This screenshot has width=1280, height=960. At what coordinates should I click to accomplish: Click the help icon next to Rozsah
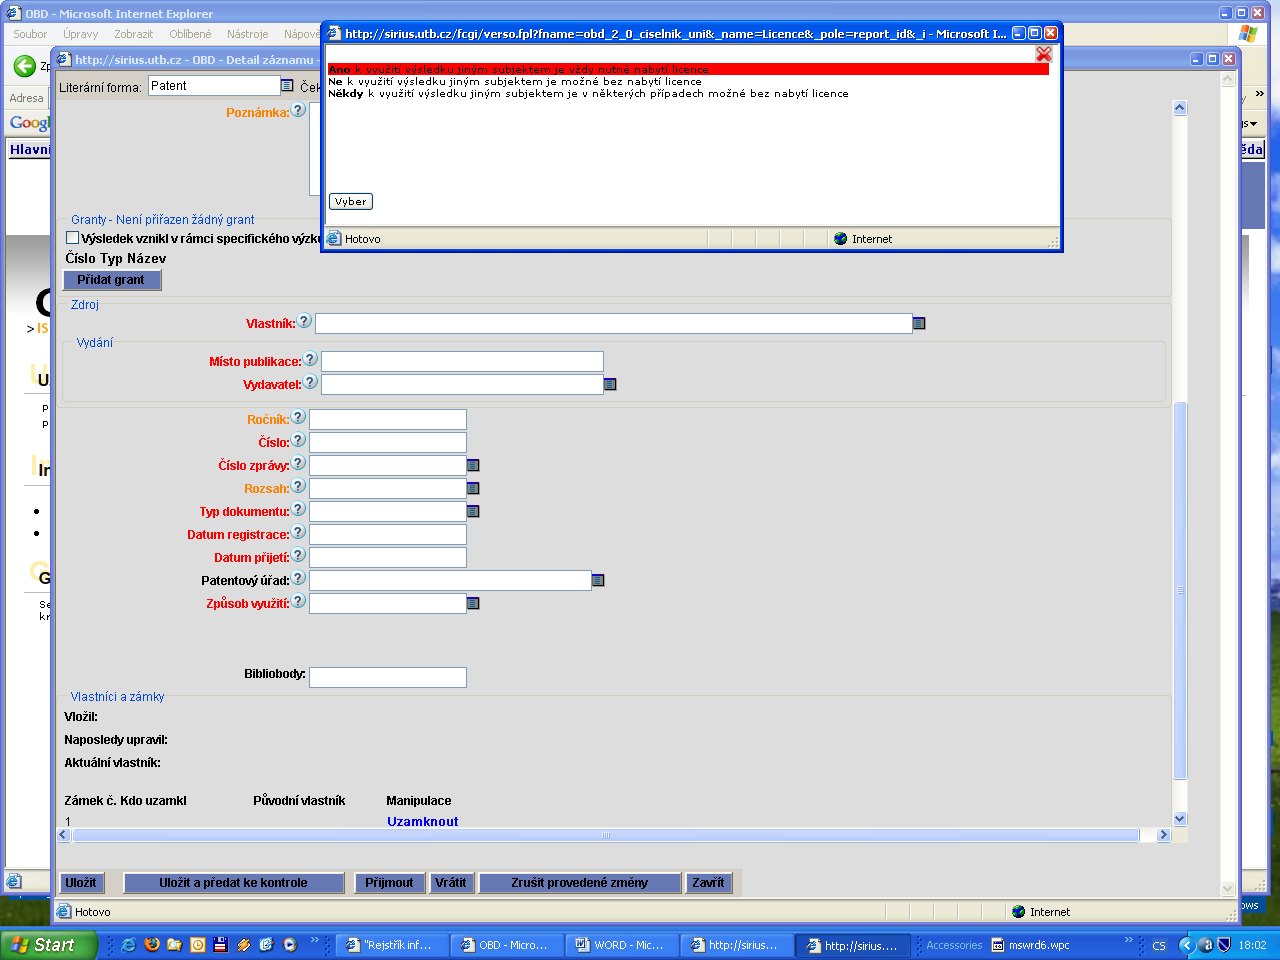pos(298,486)
